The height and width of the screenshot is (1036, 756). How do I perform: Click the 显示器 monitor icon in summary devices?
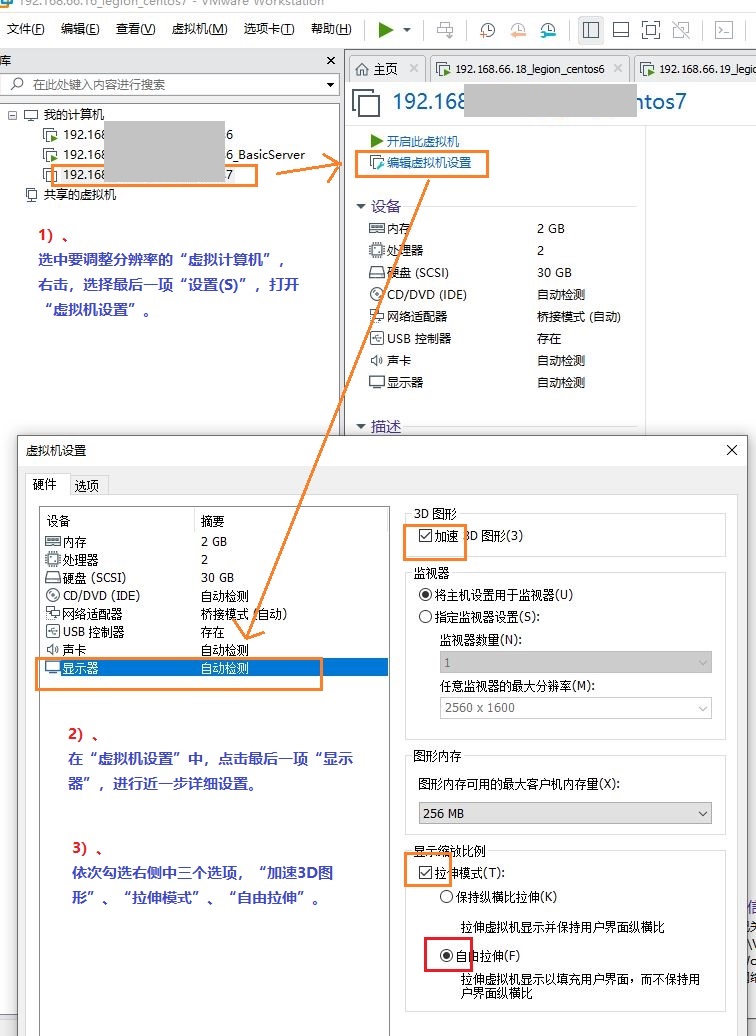(x=377, y=382)
